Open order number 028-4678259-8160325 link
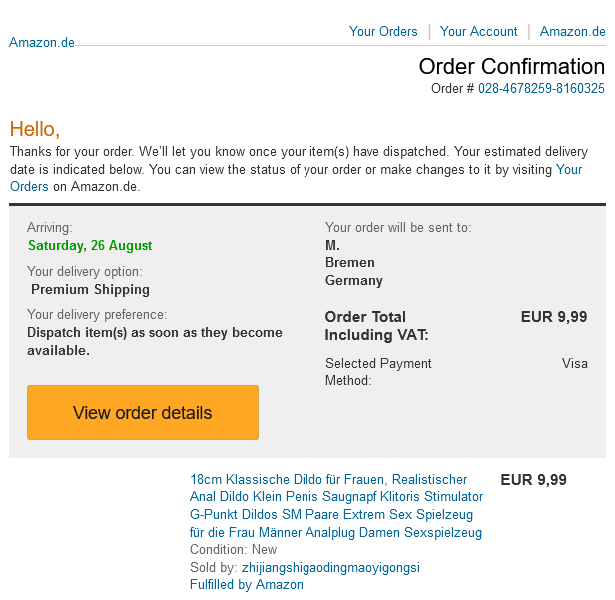The height and width of the screenshot is (600, 615). pos(541,89)
